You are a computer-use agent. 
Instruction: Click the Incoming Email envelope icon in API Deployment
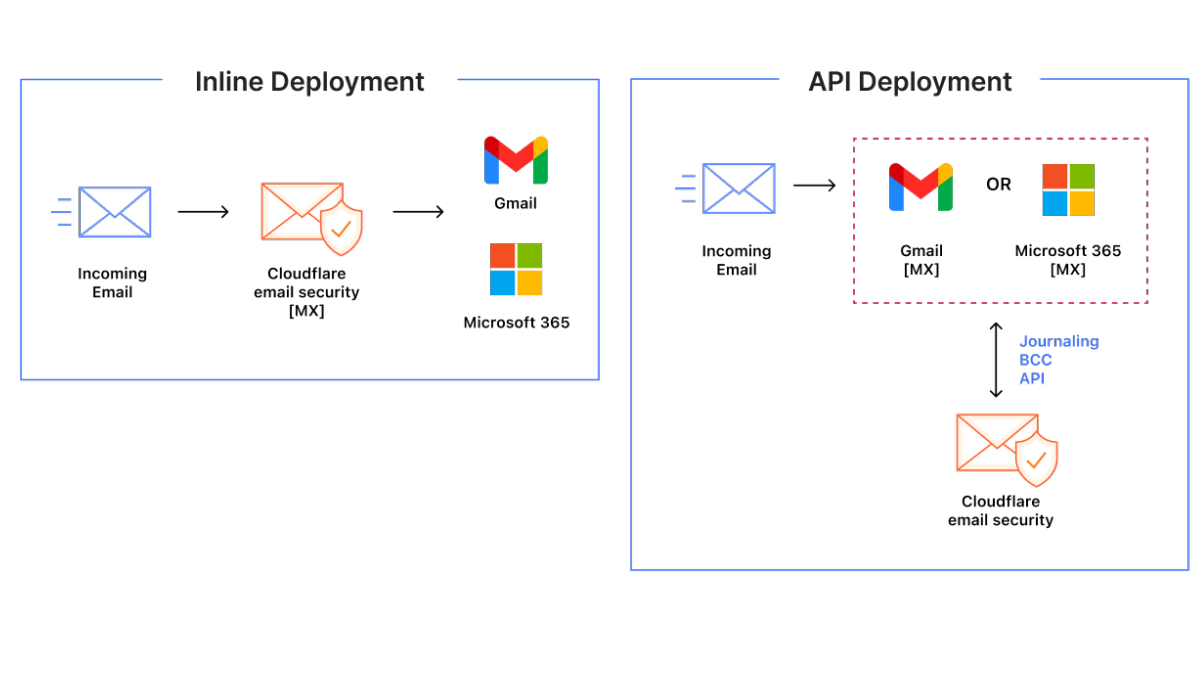(726, 188)
